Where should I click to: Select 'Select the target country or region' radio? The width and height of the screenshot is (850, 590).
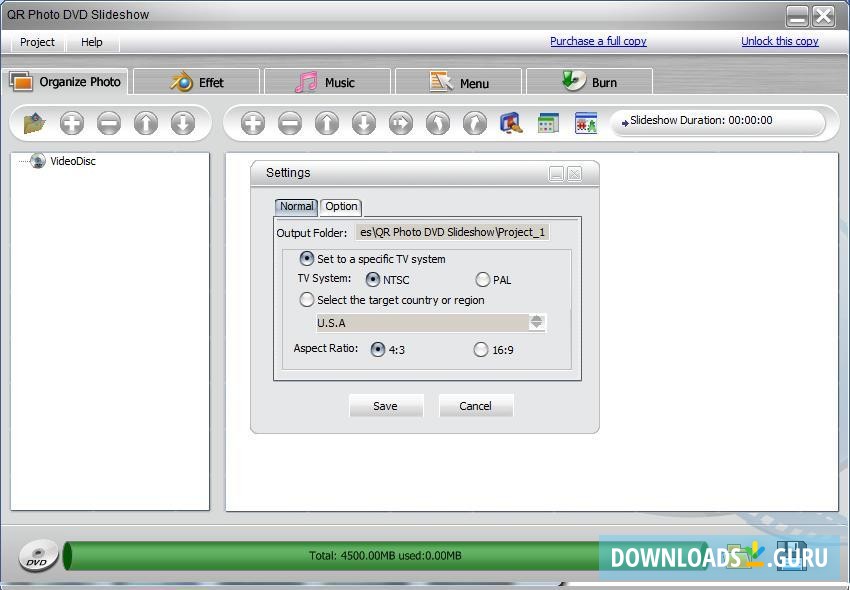tap(306, 300)
